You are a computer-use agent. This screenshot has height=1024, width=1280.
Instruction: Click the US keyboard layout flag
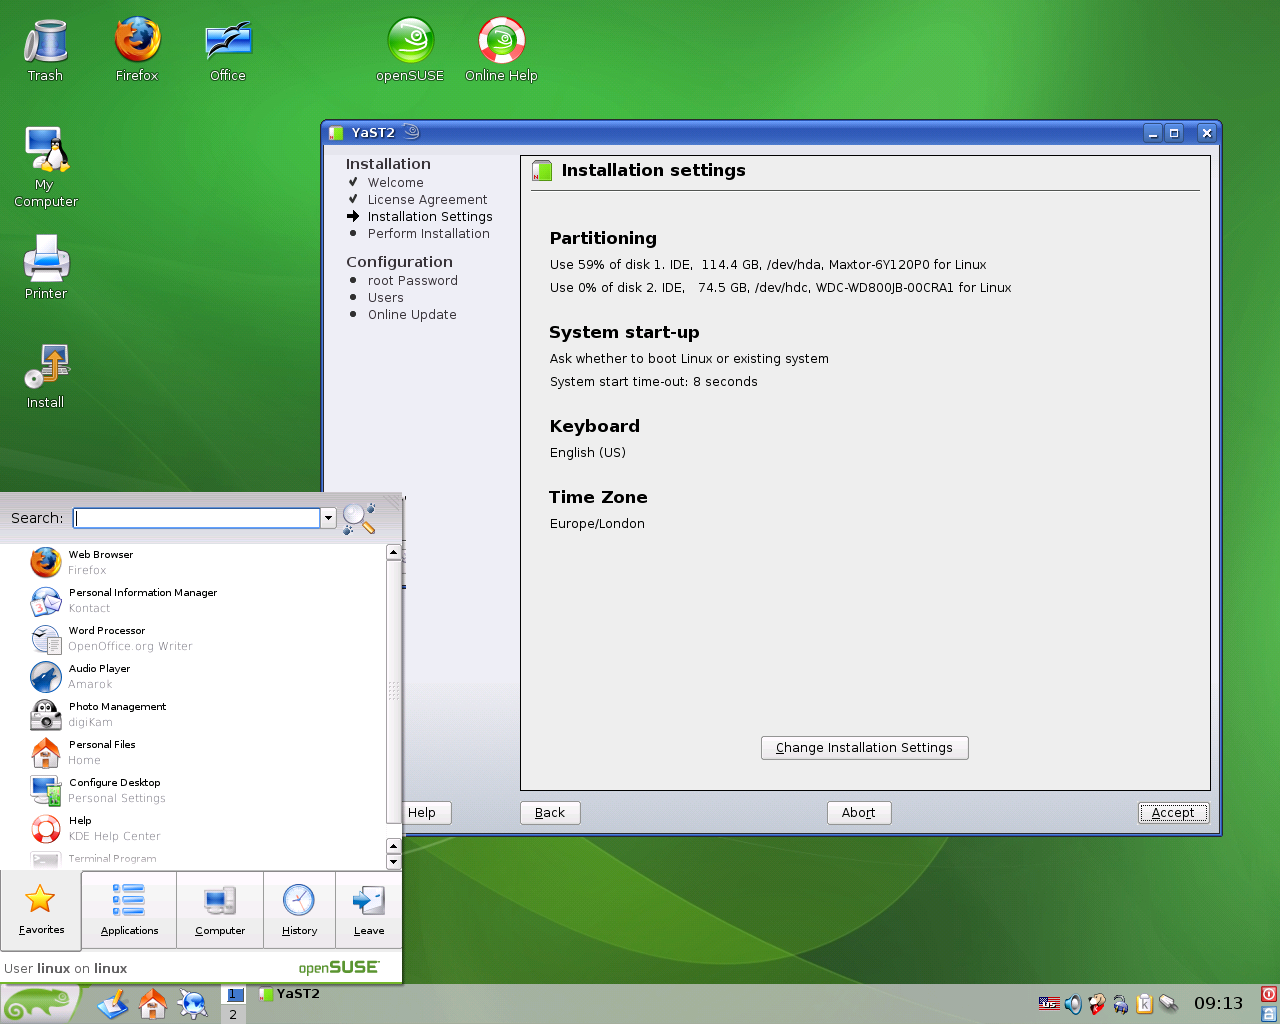(x=1049, y=1003)
